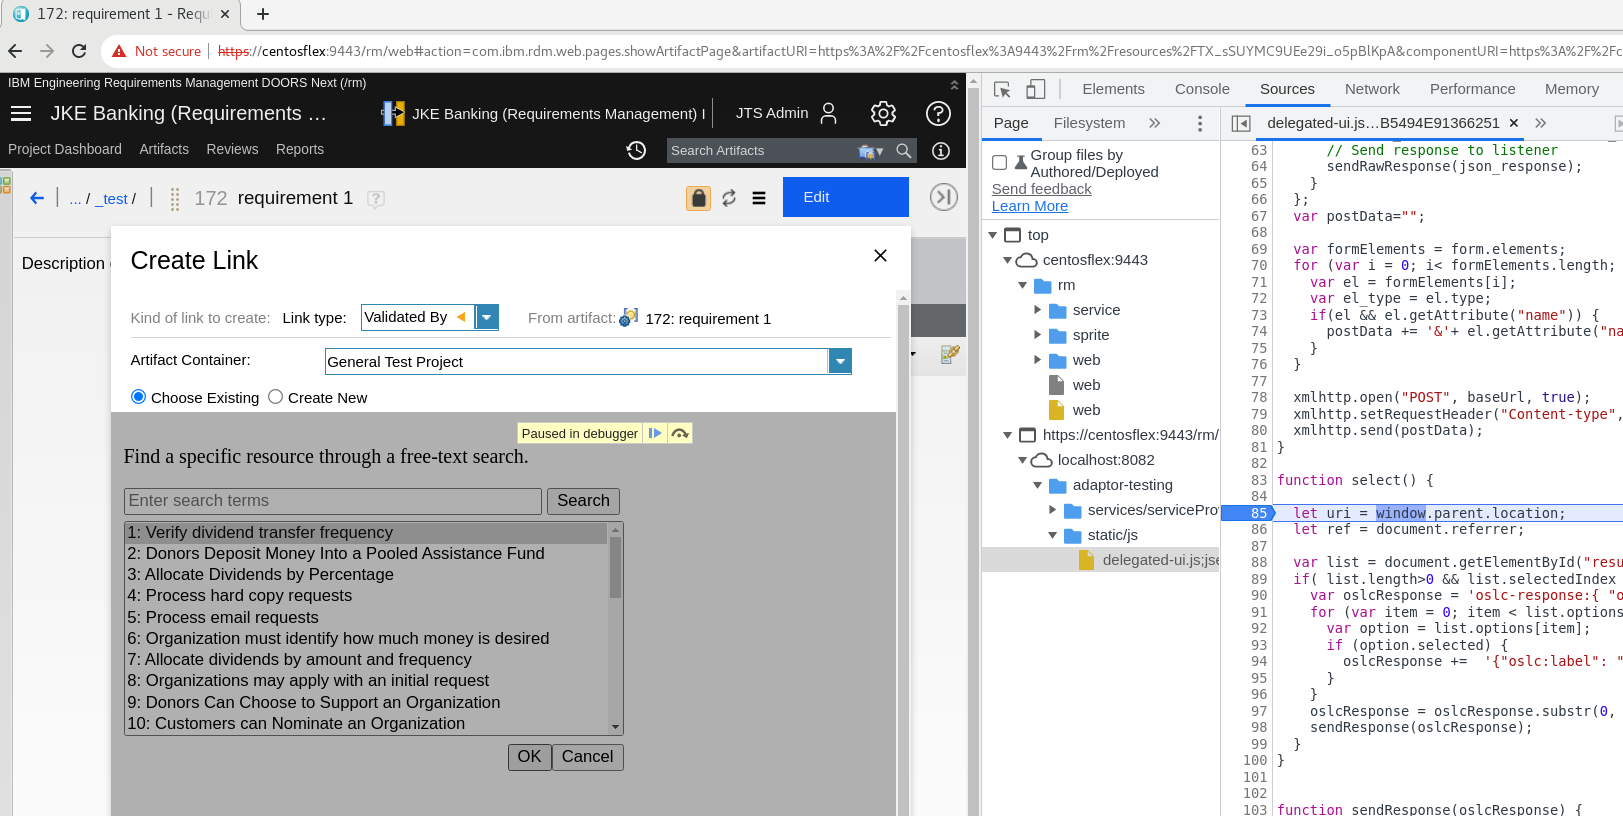Open the Send feedback link
This screenshot has width=1623, height=816.
coord(1041,189)
